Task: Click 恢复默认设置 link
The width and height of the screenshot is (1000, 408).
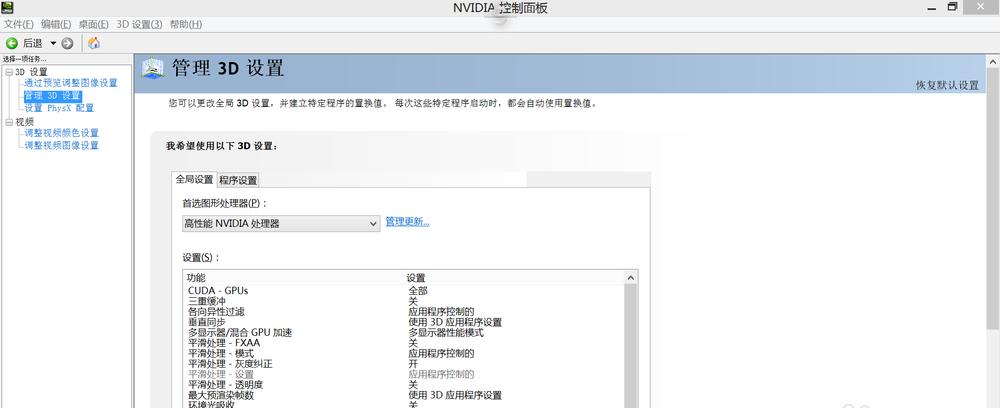Action: (947, 85)
